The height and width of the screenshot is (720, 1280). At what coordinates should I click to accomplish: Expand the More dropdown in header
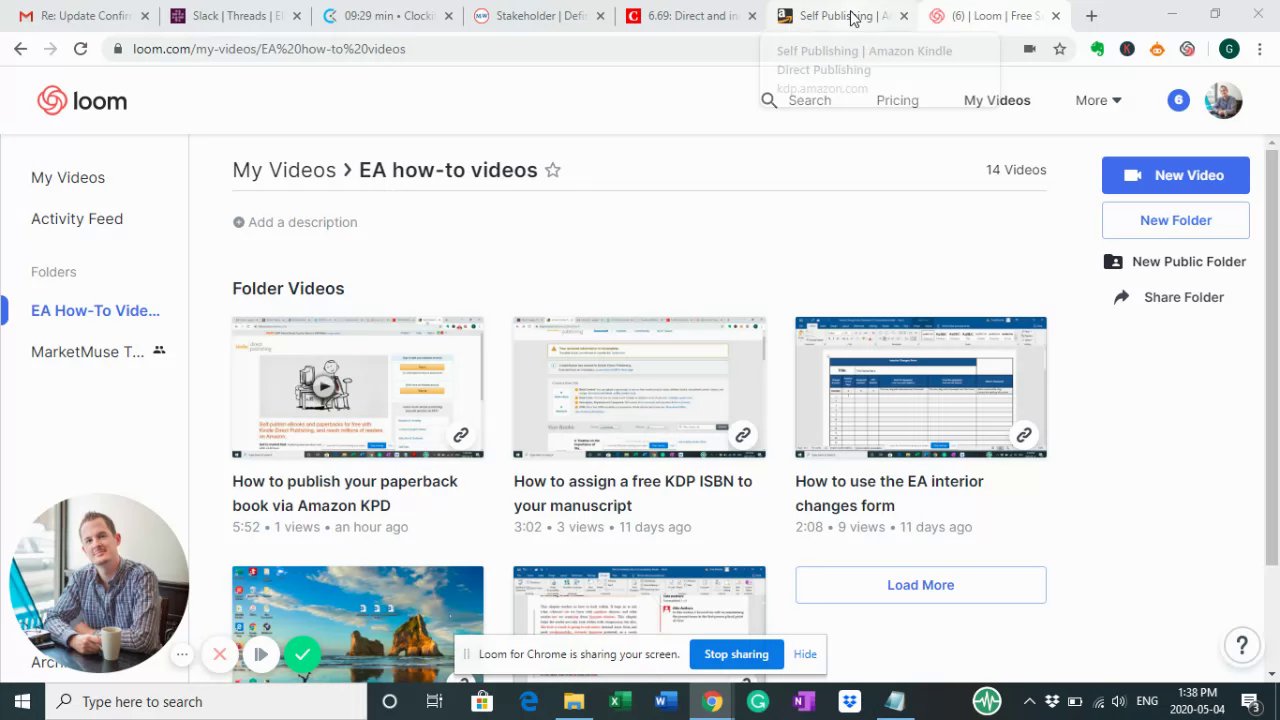pos(1098,100)
